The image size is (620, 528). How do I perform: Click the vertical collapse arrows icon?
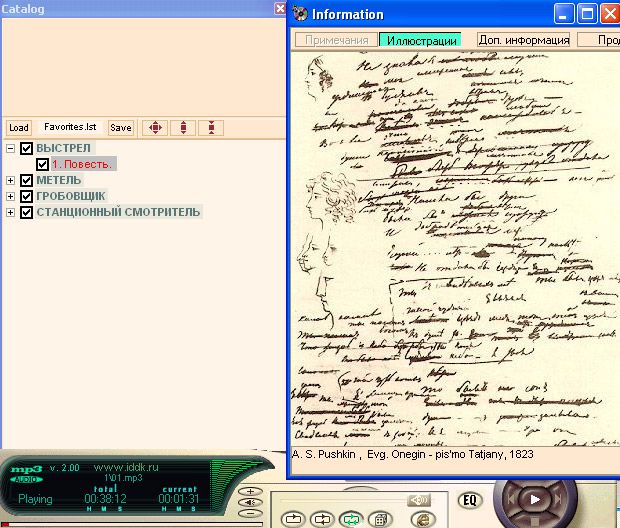click(x=211, y=127)
